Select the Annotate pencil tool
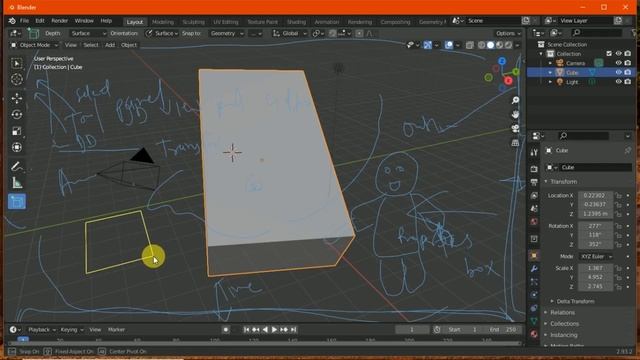 coord(17,166)
